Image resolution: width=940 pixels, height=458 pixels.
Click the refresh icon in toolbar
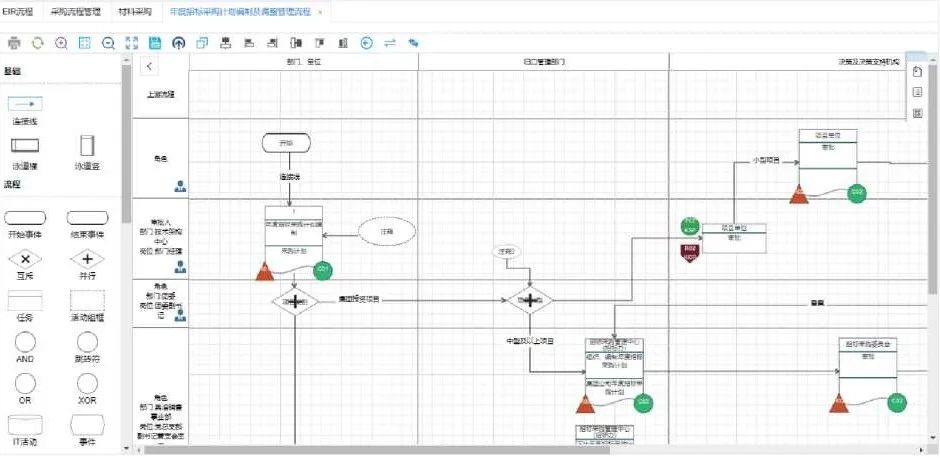[38, 43]
